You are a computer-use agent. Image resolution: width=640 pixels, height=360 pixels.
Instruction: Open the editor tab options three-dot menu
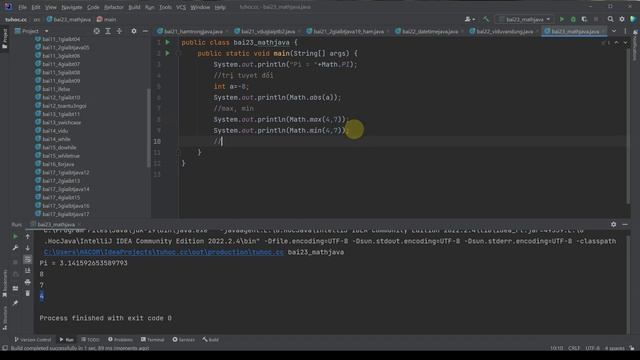click(625, 31)
